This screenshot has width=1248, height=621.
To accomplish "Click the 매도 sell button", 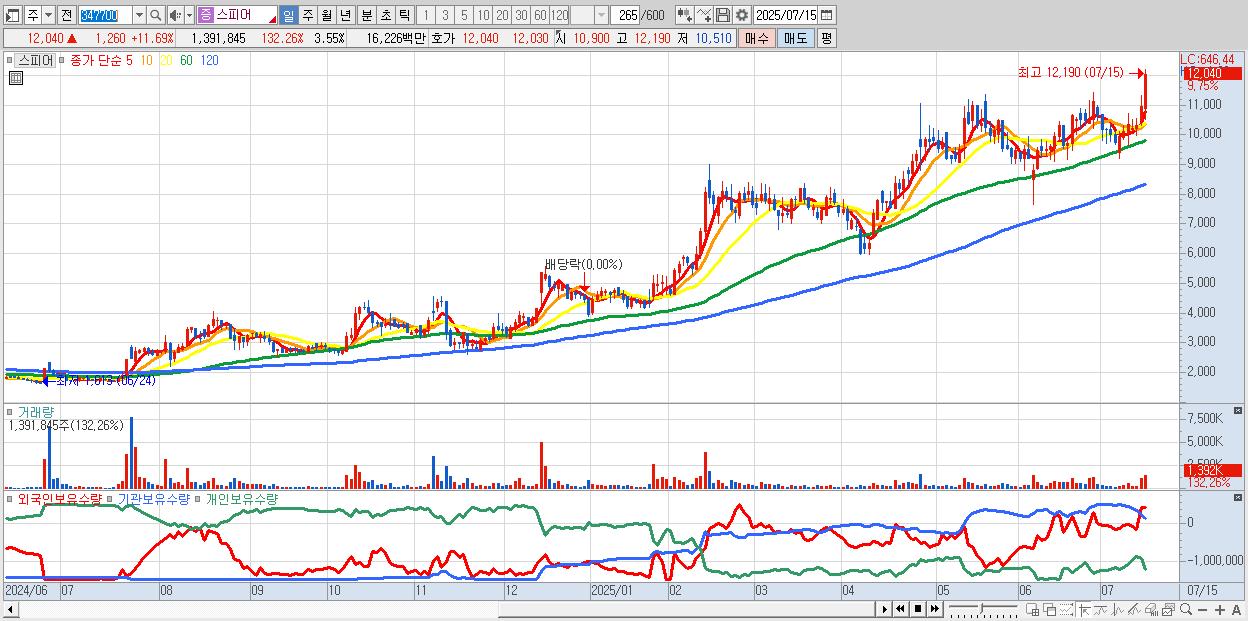I will tap(796, 38).
